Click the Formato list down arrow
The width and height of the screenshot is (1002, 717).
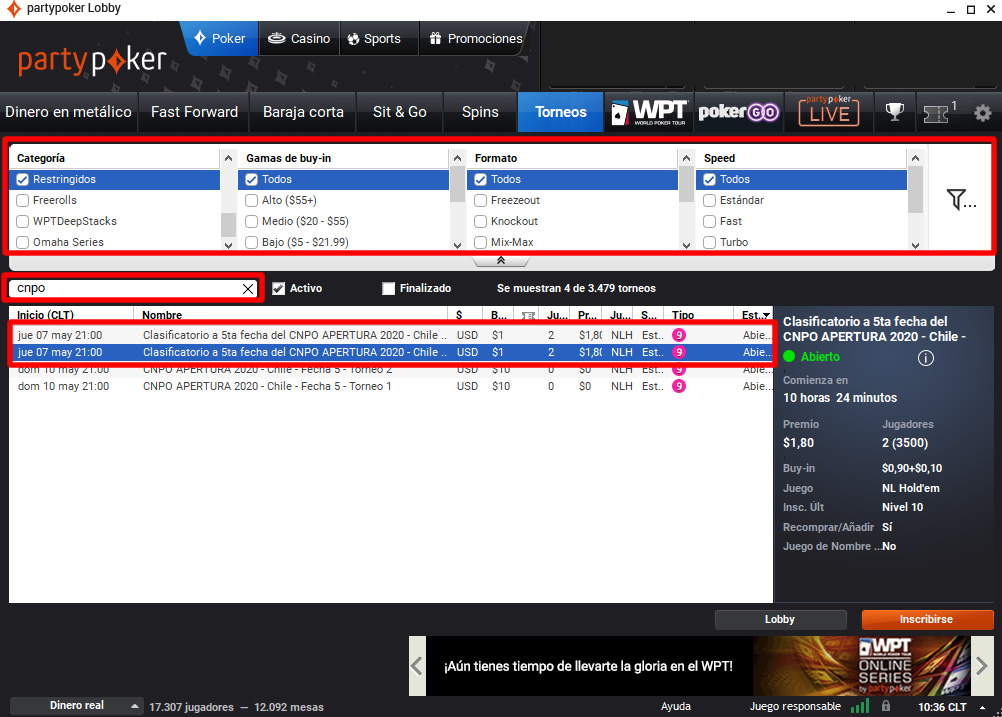coord(686,245)
